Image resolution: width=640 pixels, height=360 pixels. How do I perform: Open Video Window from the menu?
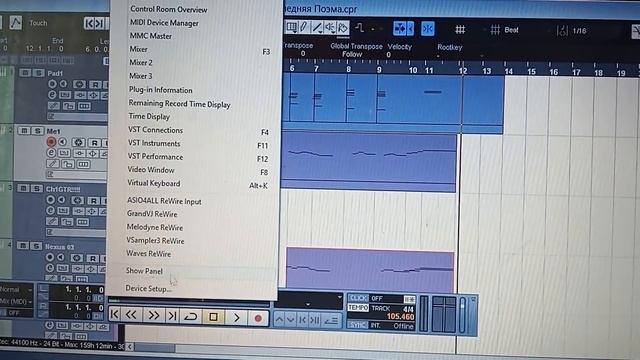(151, 170)
